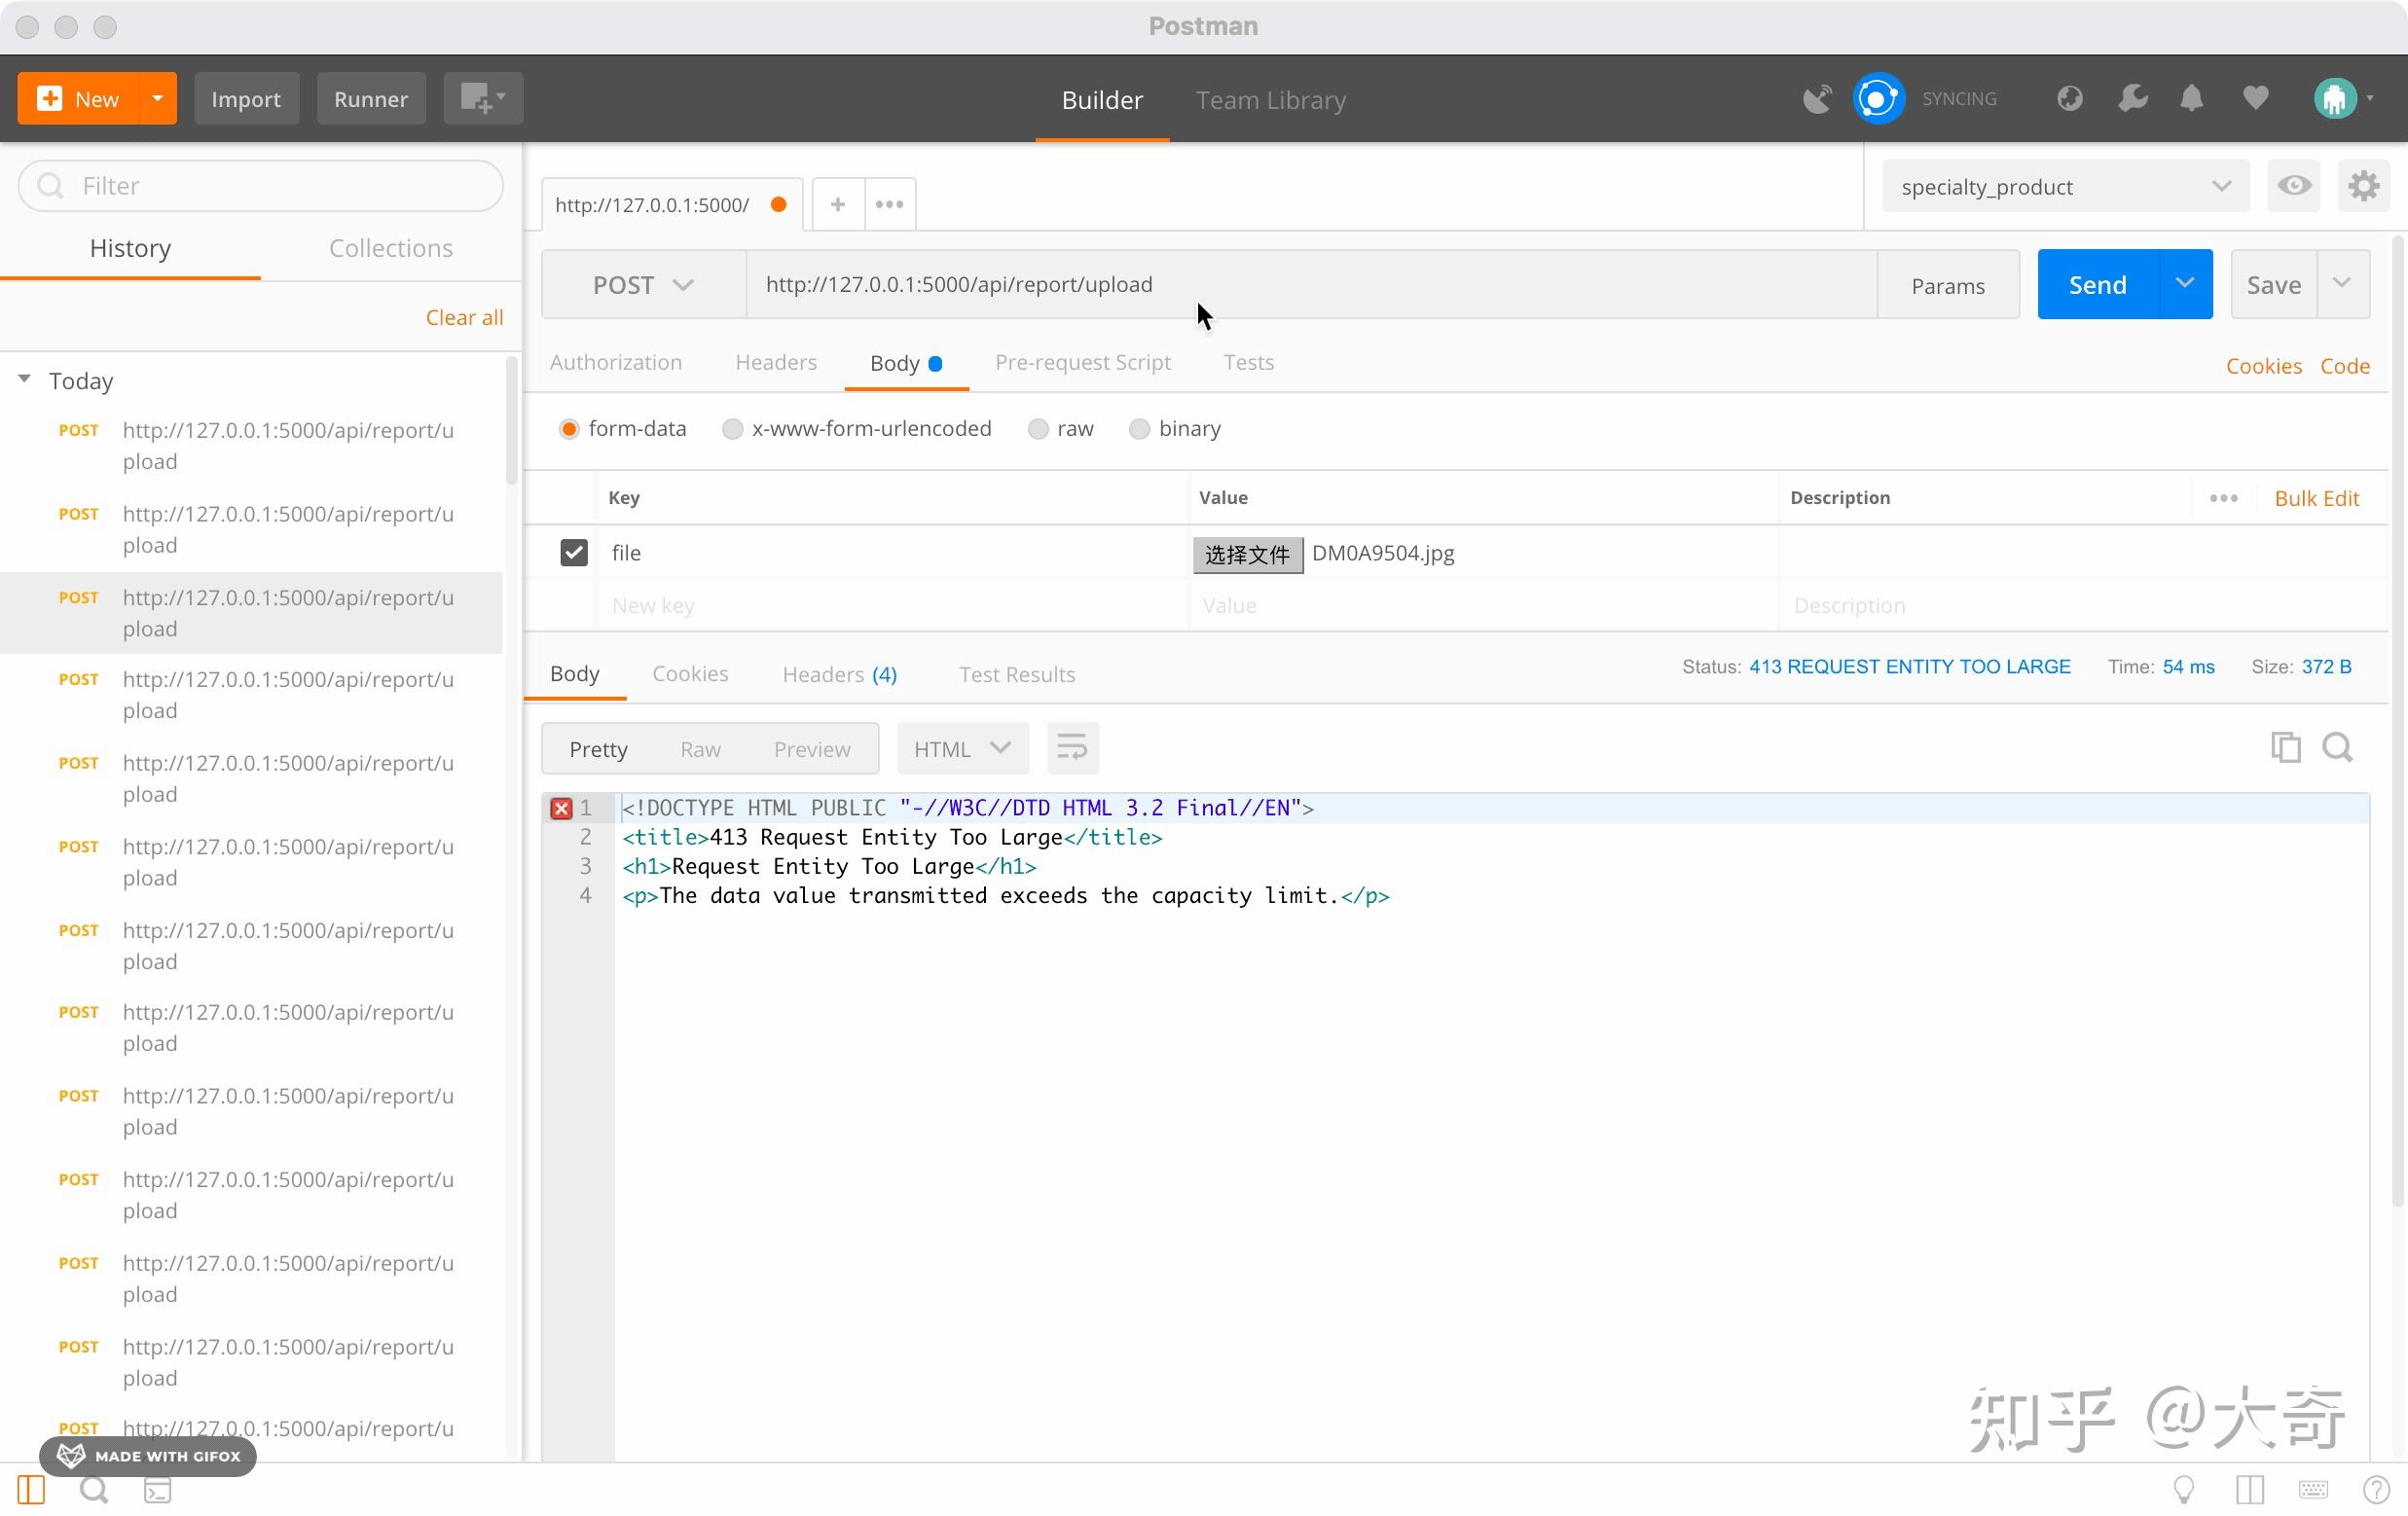The width and height of the screenshot is (2408, 1516).
Task: Copy the response body with copy icon
Action: (x=2285, y=747)
